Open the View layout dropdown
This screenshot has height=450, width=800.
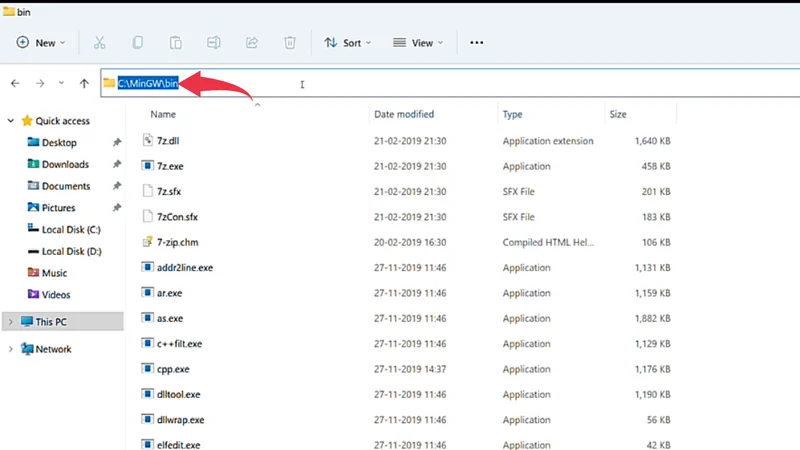419,43
